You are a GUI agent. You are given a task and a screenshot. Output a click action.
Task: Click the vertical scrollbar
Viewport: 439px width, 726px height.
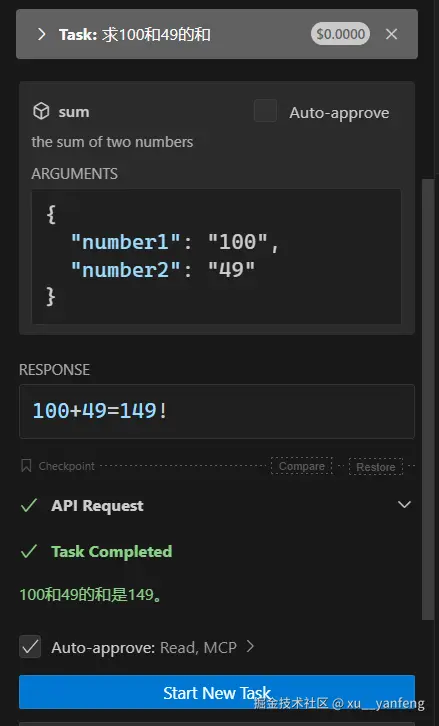tap(427, 398)
